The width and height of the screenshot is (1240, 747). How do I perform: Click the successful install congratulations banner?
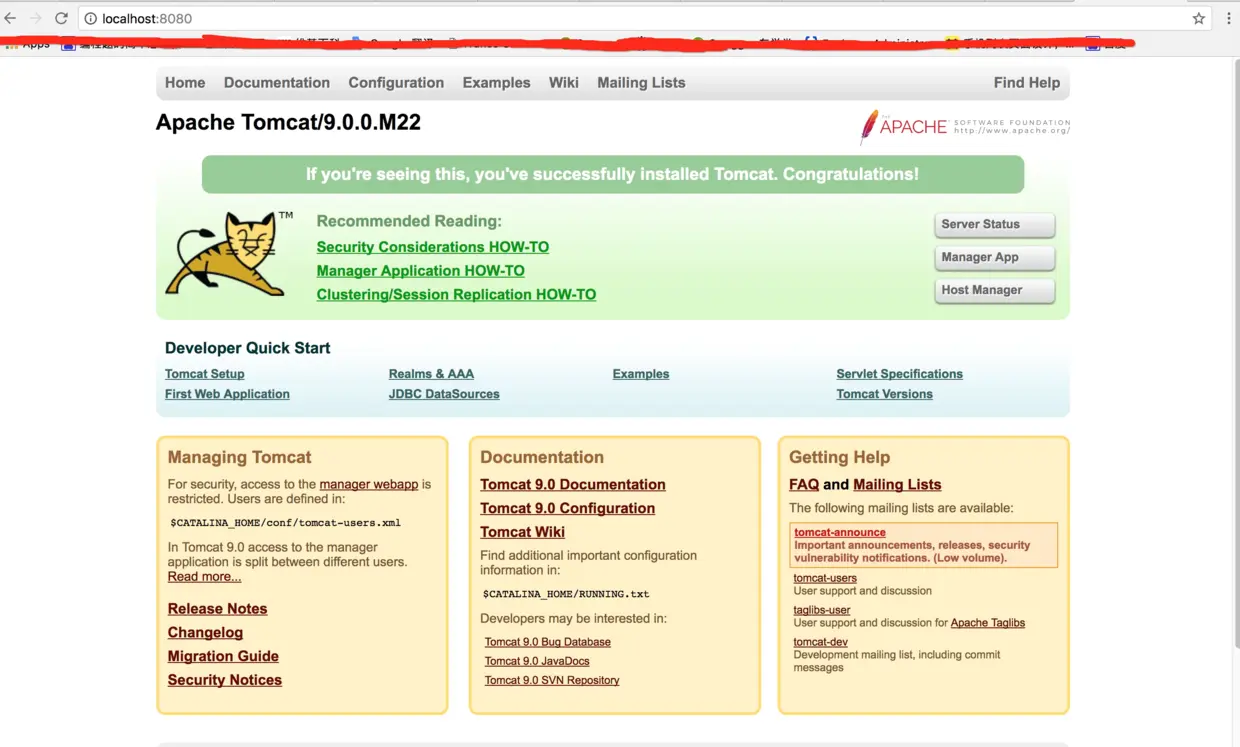pyautogui.click(x=613, y=174)
